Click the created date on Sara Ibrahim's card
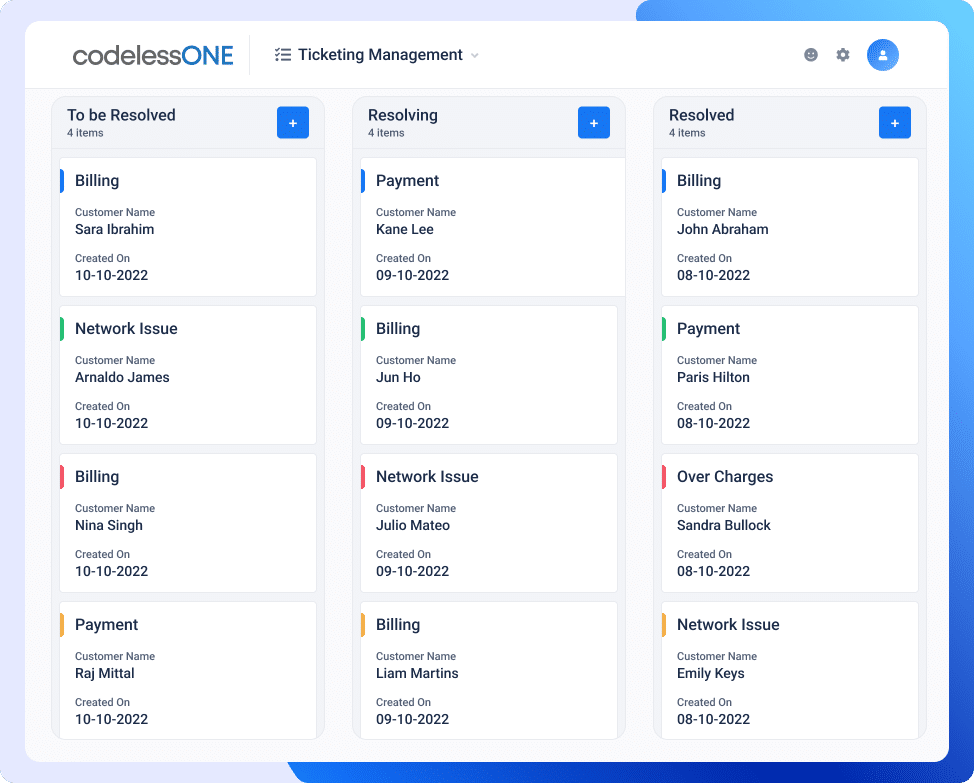The image size is (974, 783). (111, 275)
